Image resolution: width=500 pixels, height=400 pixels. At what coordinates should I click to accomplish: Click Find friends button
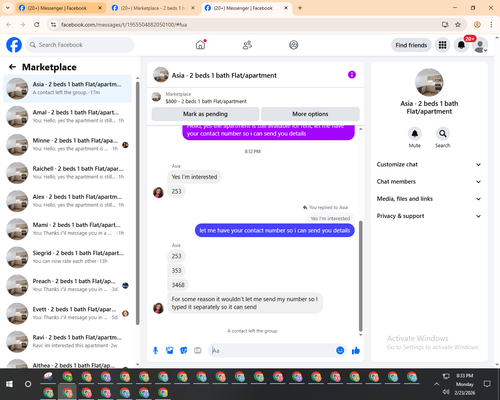pos(411,45)
